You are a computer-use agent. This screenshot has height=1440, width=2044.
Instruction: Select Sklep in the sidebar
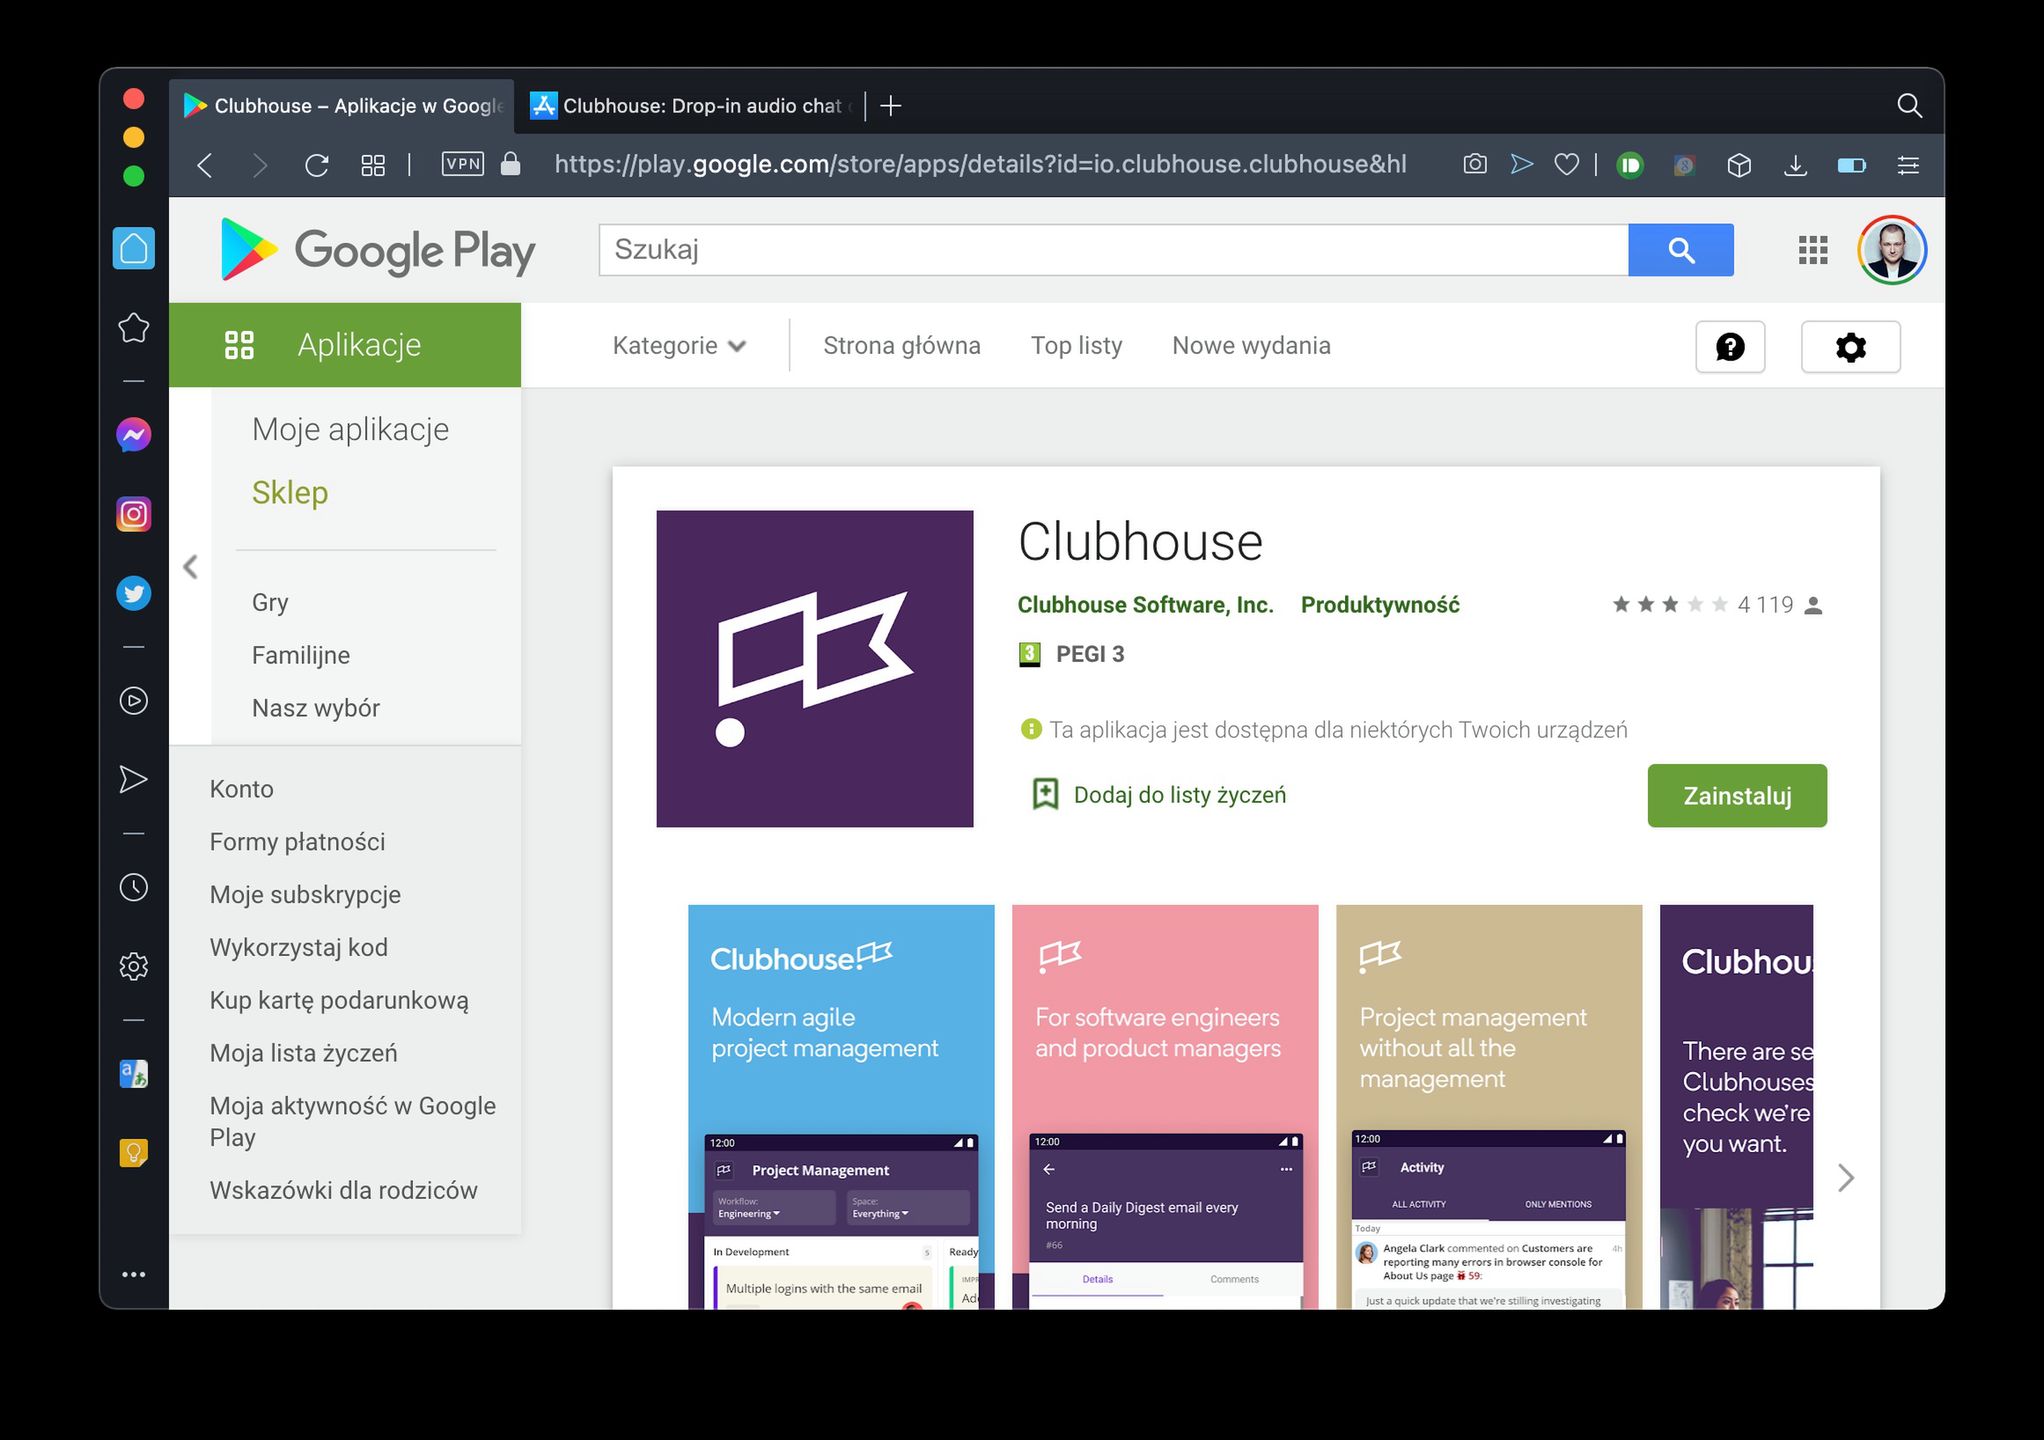pyautogui.click(x=290, y=492)
